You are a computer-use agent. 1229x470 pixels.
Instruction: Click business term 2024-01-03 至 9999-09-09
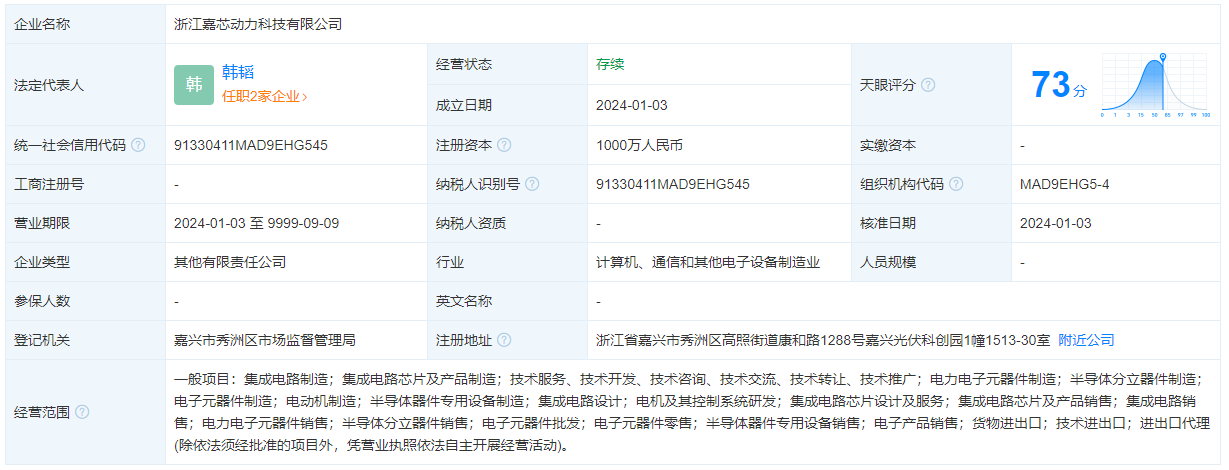[256, 223]
